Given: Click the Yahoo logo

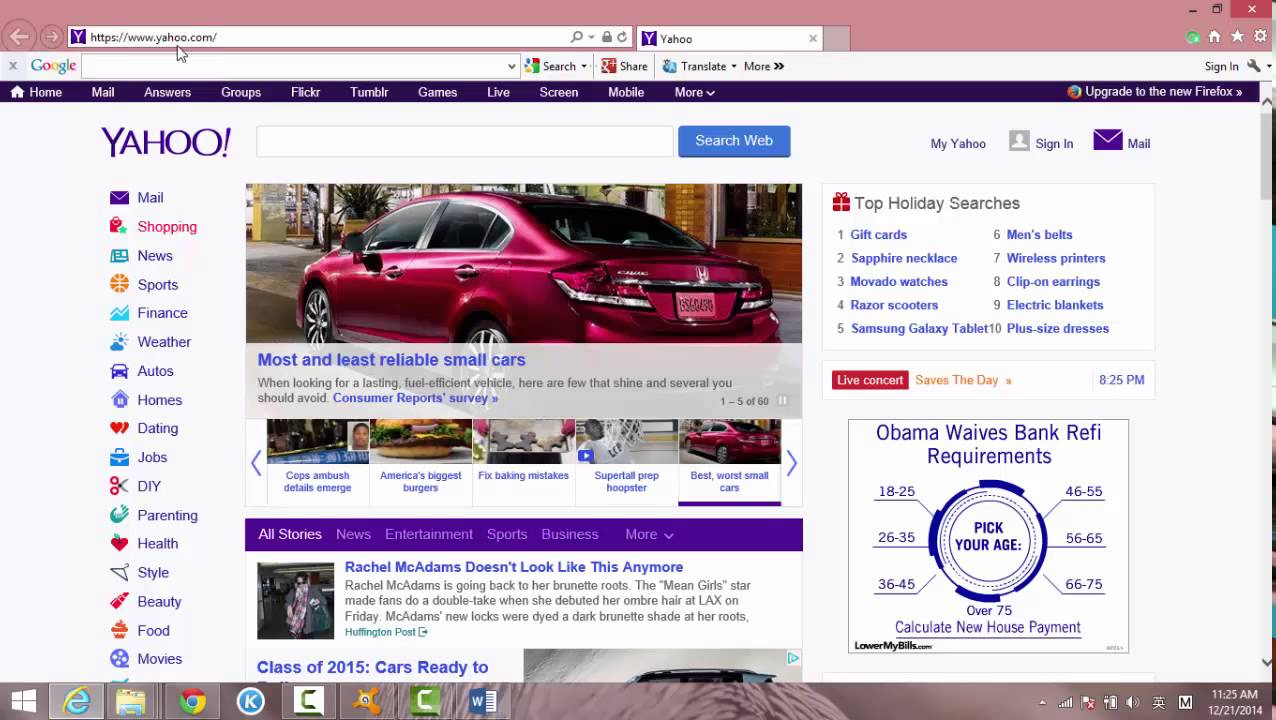Looking at the screenshot, I should pos(166,142).
